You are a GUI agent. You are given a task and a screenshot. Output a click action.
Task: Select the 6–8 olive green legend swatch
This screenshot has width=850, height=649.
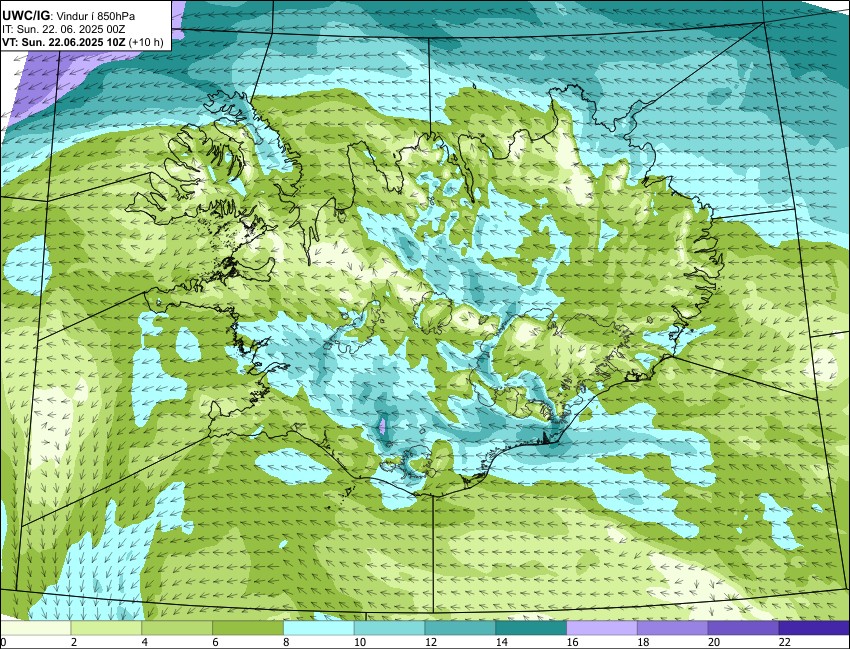pyautogui.click(x=248, y=628)
